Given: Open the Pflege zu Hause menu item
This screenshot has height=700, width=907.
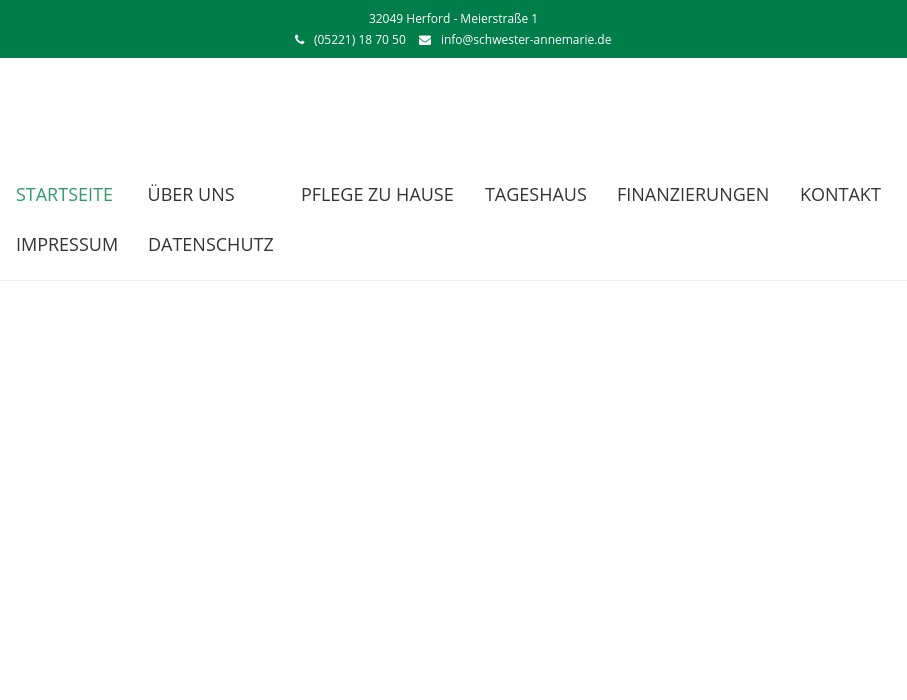Looking at the screenshot, I should (377, 194).
